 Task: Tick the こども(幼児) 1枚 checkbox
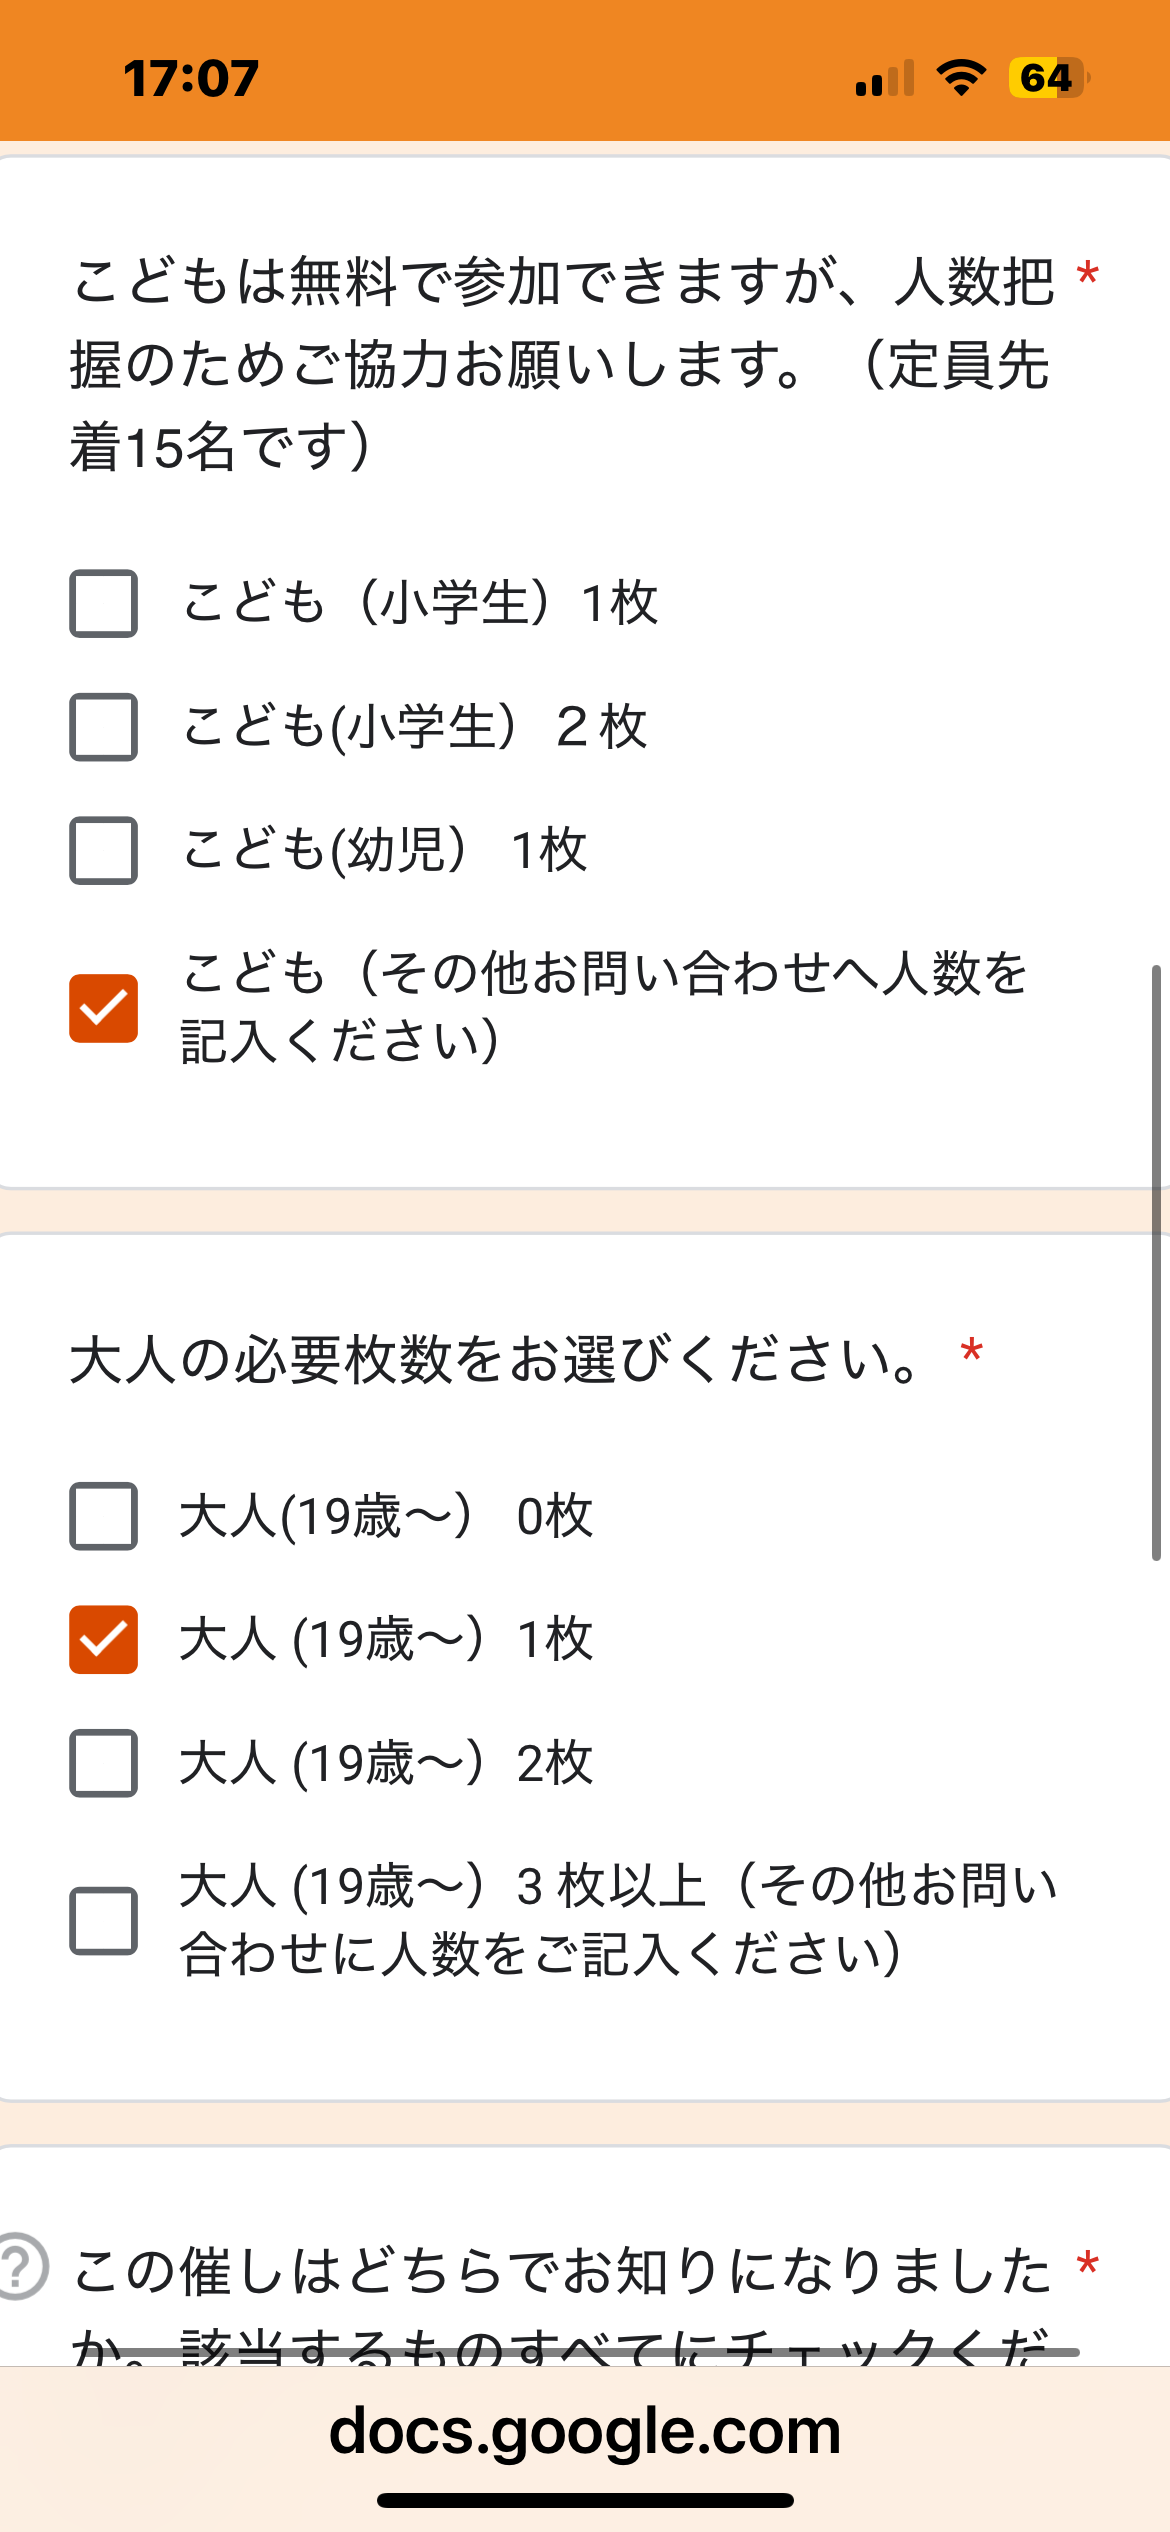point(103,851)
